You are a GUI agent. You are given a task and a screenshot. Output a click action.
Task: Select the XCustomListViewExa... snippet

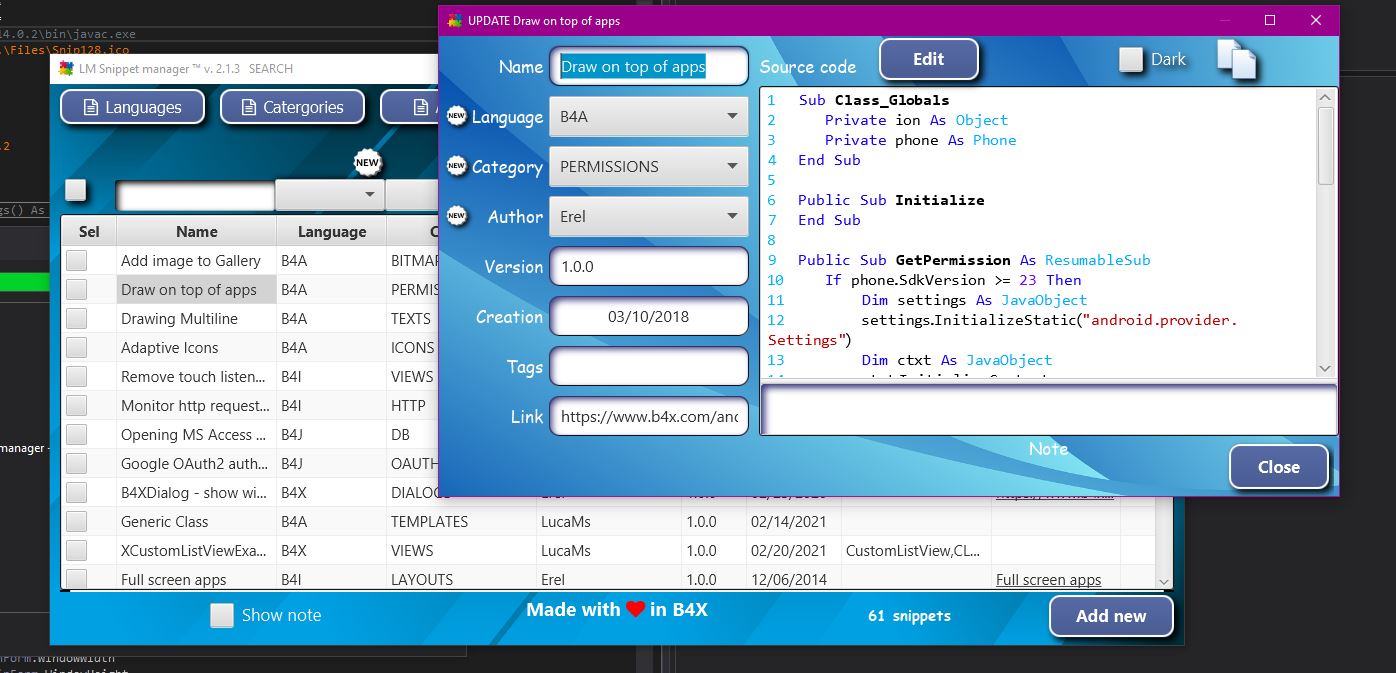click(194, 551)
